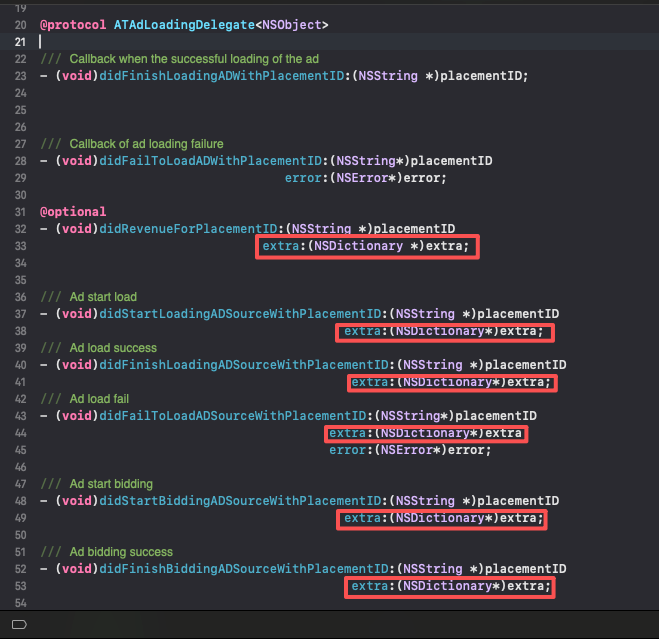
Task: Click 'Ad load fail' comment
Action: [99, 399]
